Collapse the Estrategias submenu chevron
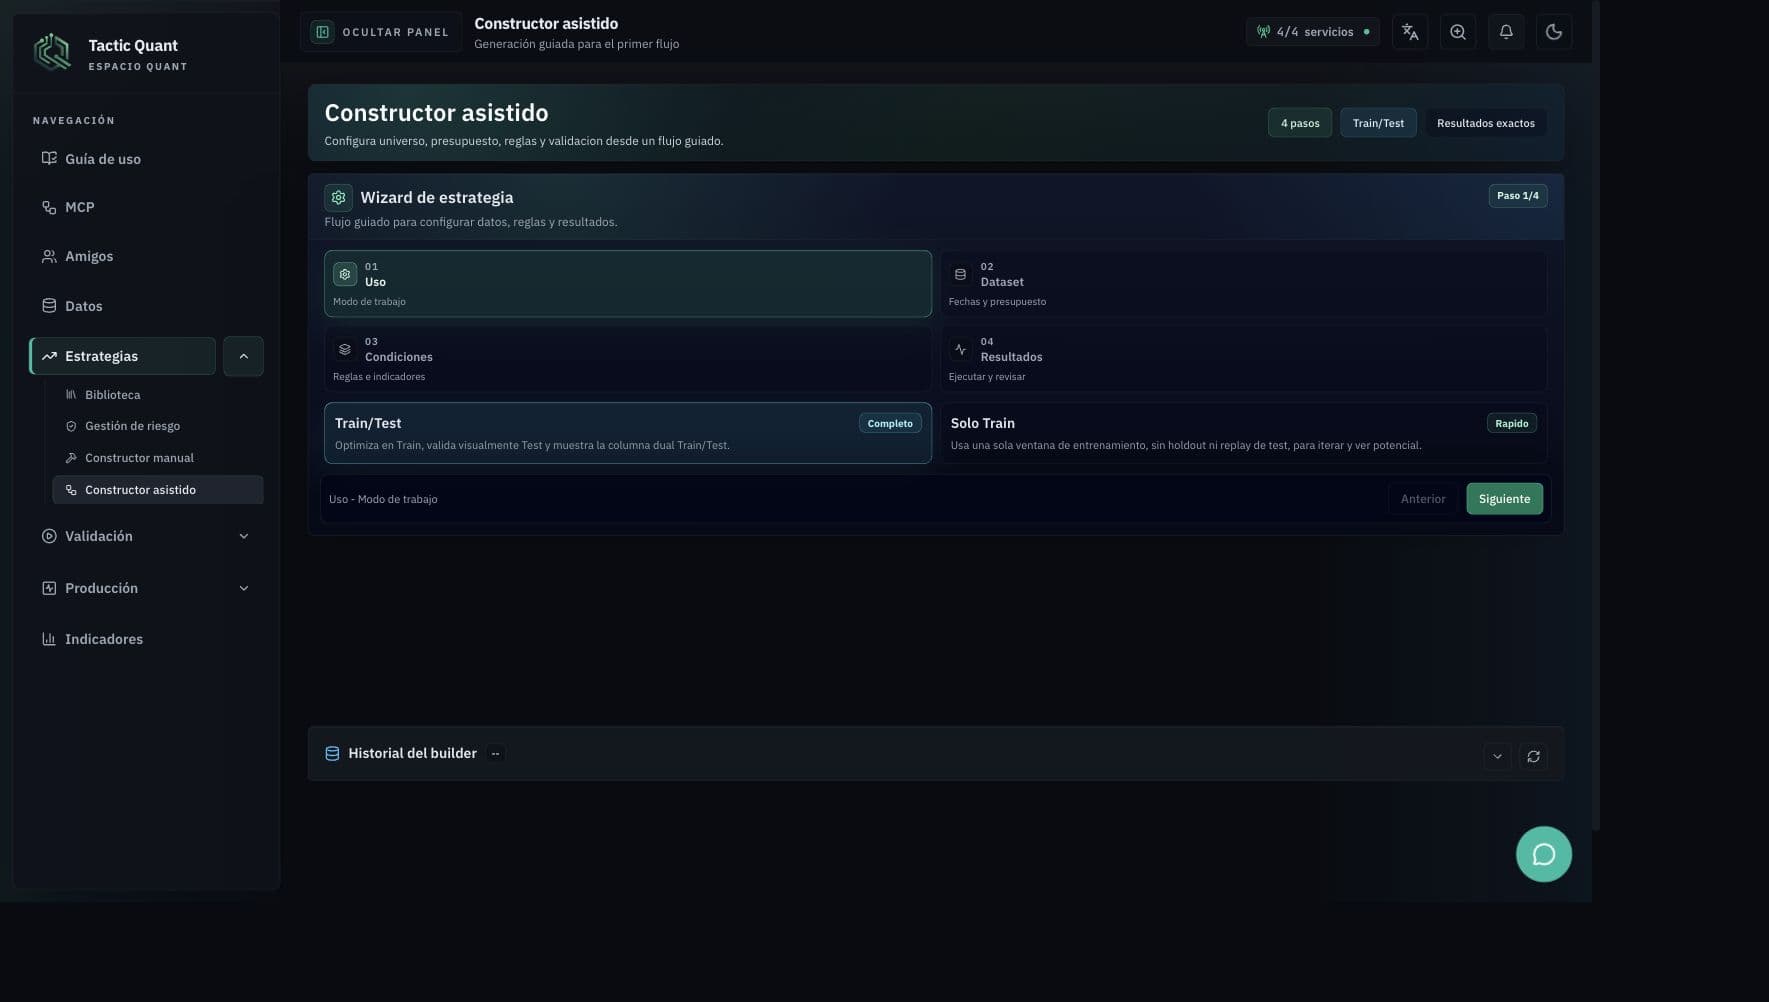Image resolution: width=1769 pixels, height=1002 pixels. (x=243, y=356)
